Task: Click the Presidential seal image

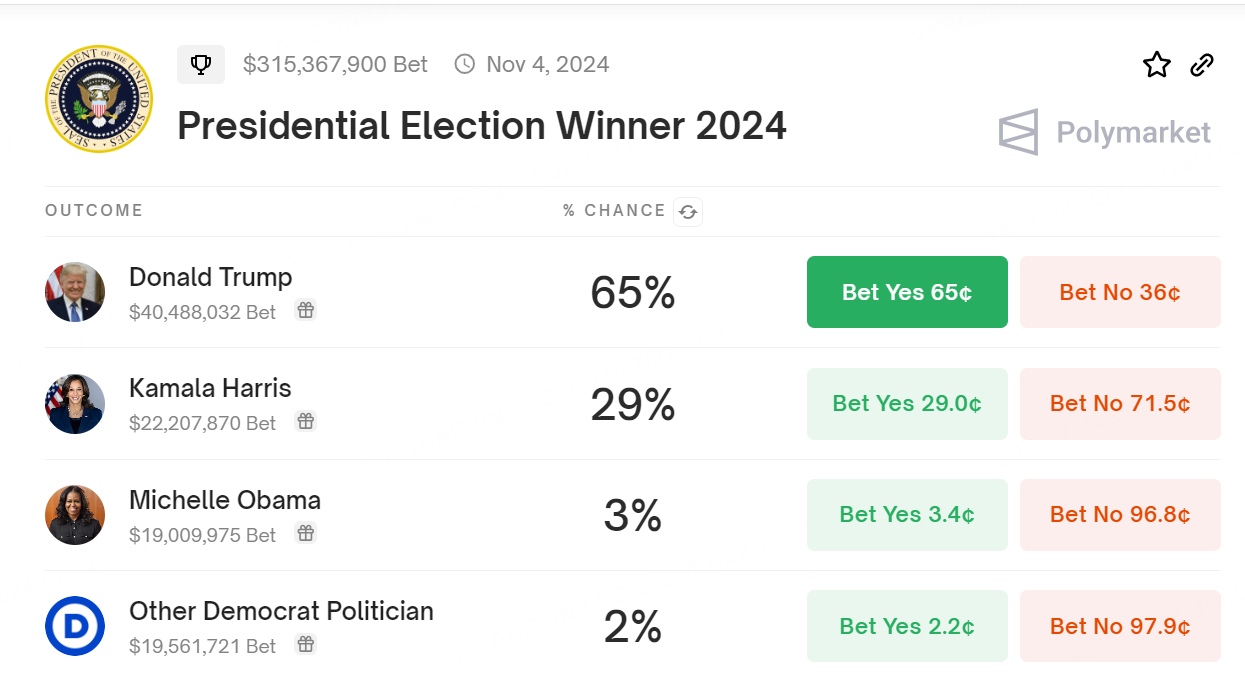Action: [x=99, y=99]
